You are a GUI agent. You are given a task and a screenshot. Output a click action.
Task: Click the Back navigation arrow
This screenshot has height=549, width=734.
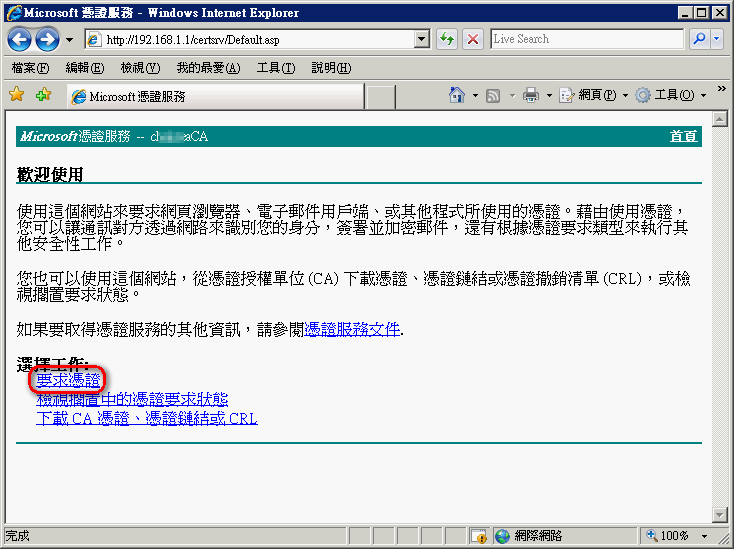coord(19,40)
